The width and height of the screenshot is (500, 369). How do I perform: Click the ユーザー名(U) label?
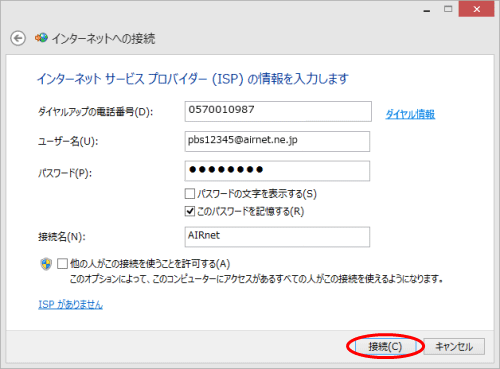[68, 142]
